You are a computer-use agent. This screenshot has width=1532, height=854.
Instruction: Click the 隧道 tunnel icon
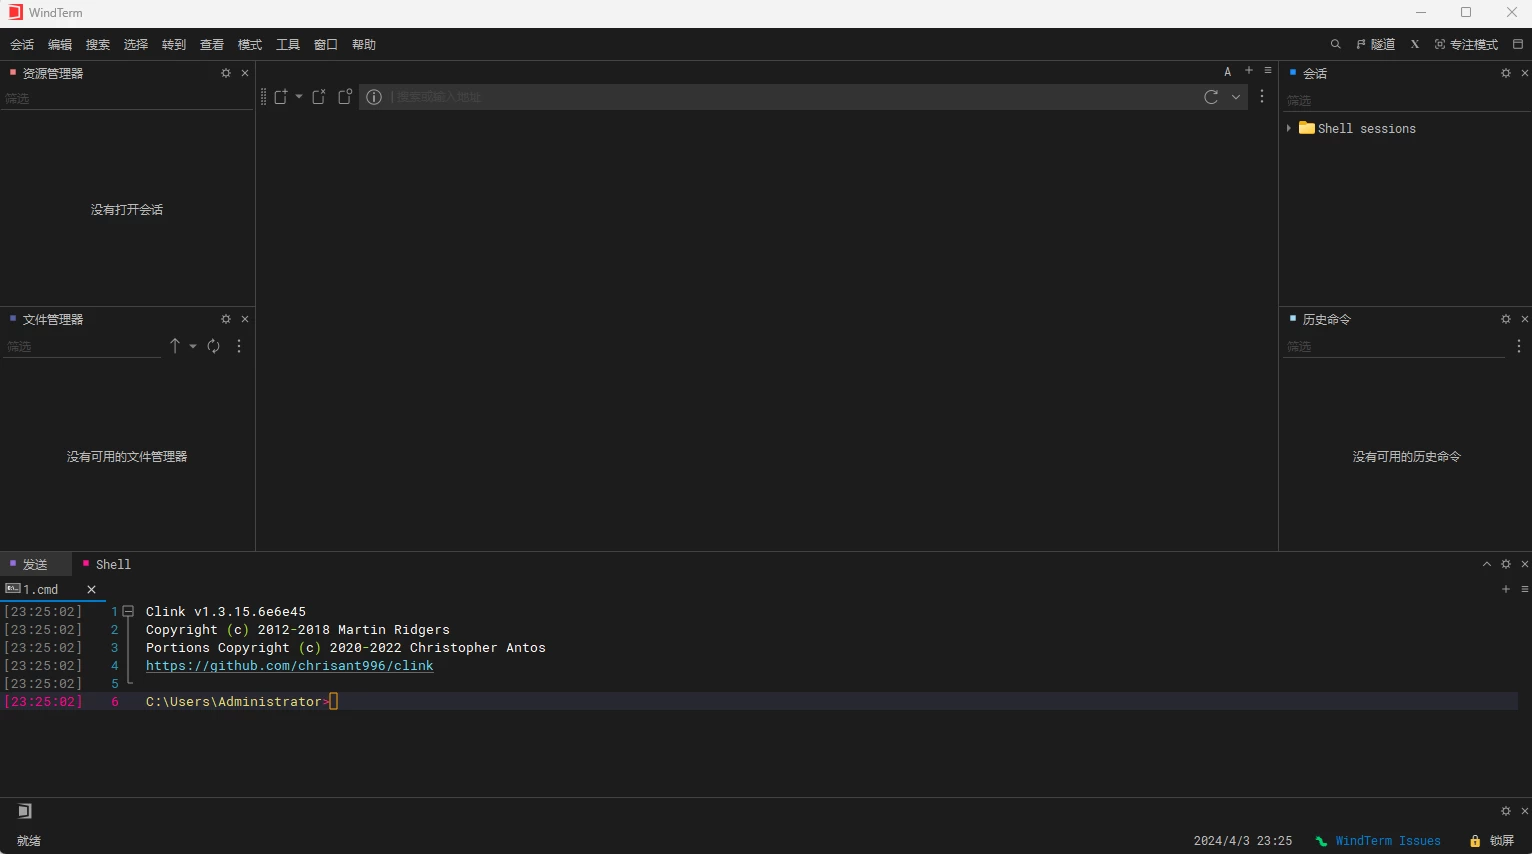point(1375,44)
